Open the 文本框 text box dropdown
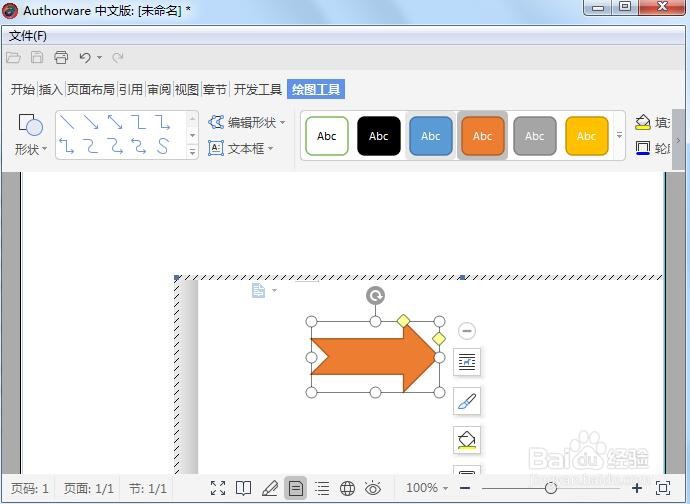690x504 pixels. point(241,148)
